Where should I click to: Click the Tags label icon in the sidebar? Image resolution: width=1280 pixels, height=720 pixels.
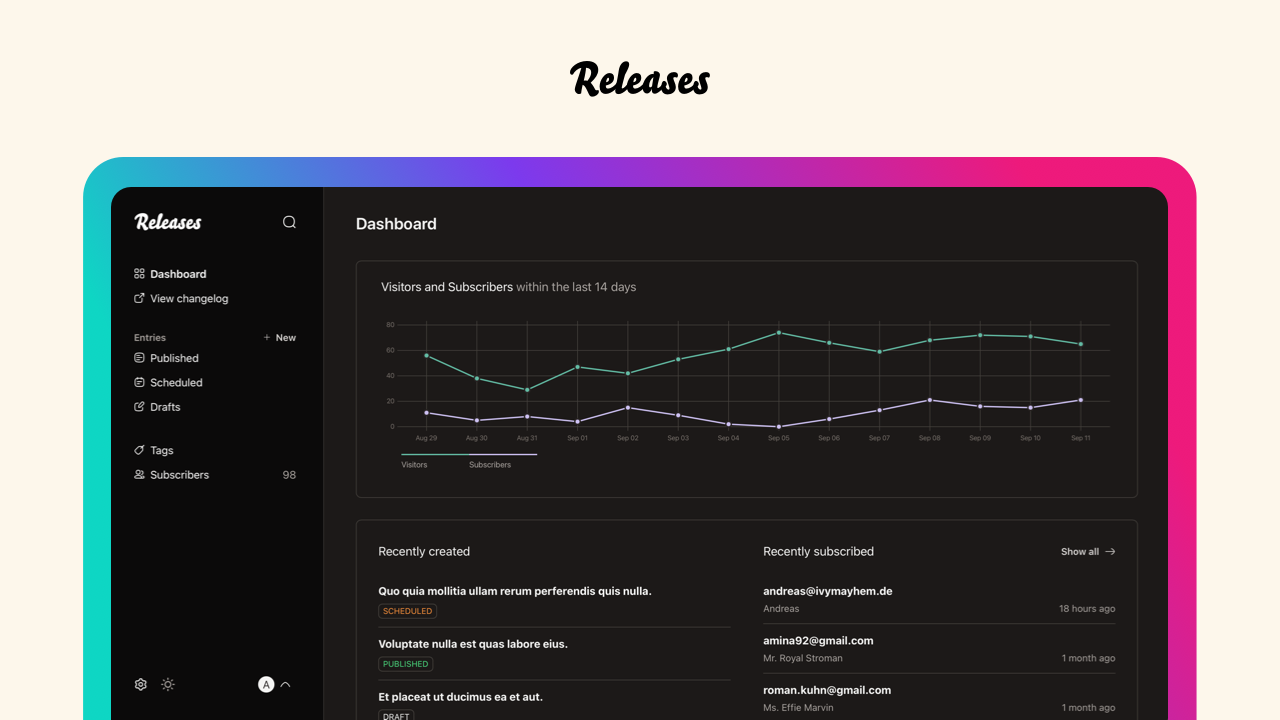pyautogui.click(x=138, y=450)
